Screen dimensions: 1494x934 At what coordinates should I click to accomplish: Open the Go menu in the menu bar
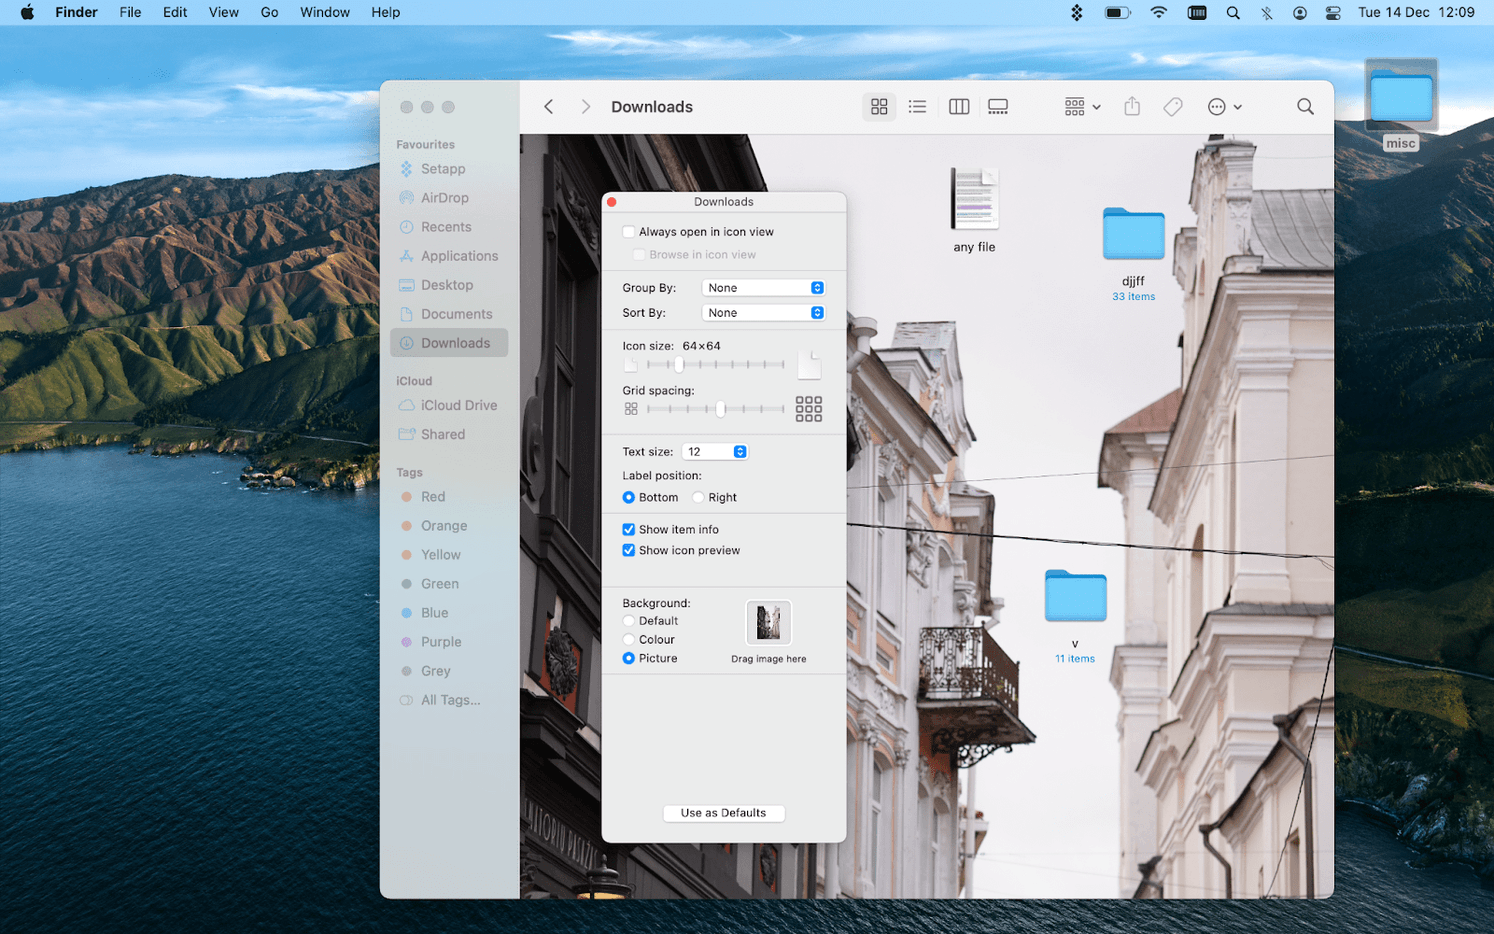268,12
